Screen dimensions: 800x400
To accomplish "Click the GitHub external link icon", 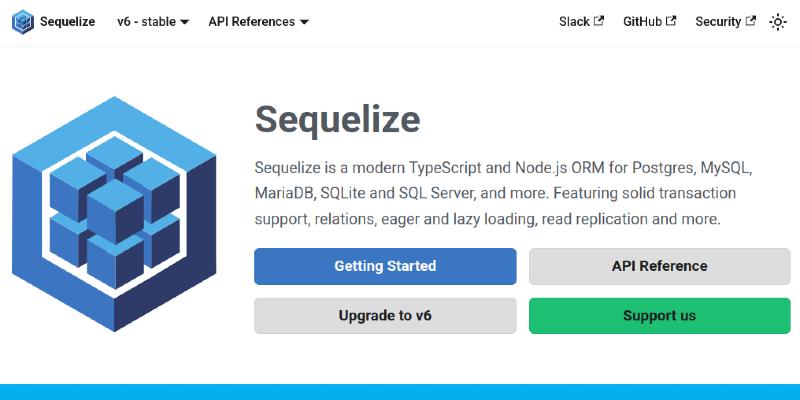I will point(671,21).
